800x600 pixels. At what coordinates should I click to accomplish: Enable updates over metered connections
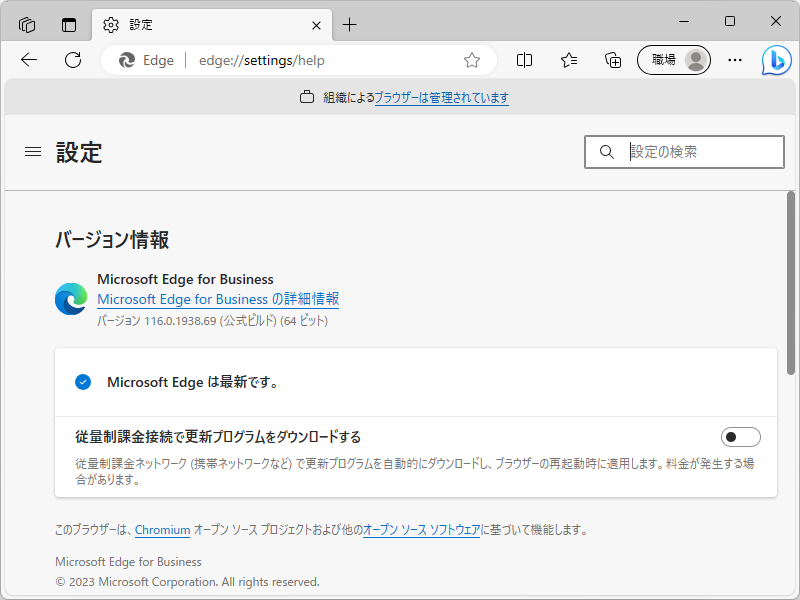pos(741,436)
